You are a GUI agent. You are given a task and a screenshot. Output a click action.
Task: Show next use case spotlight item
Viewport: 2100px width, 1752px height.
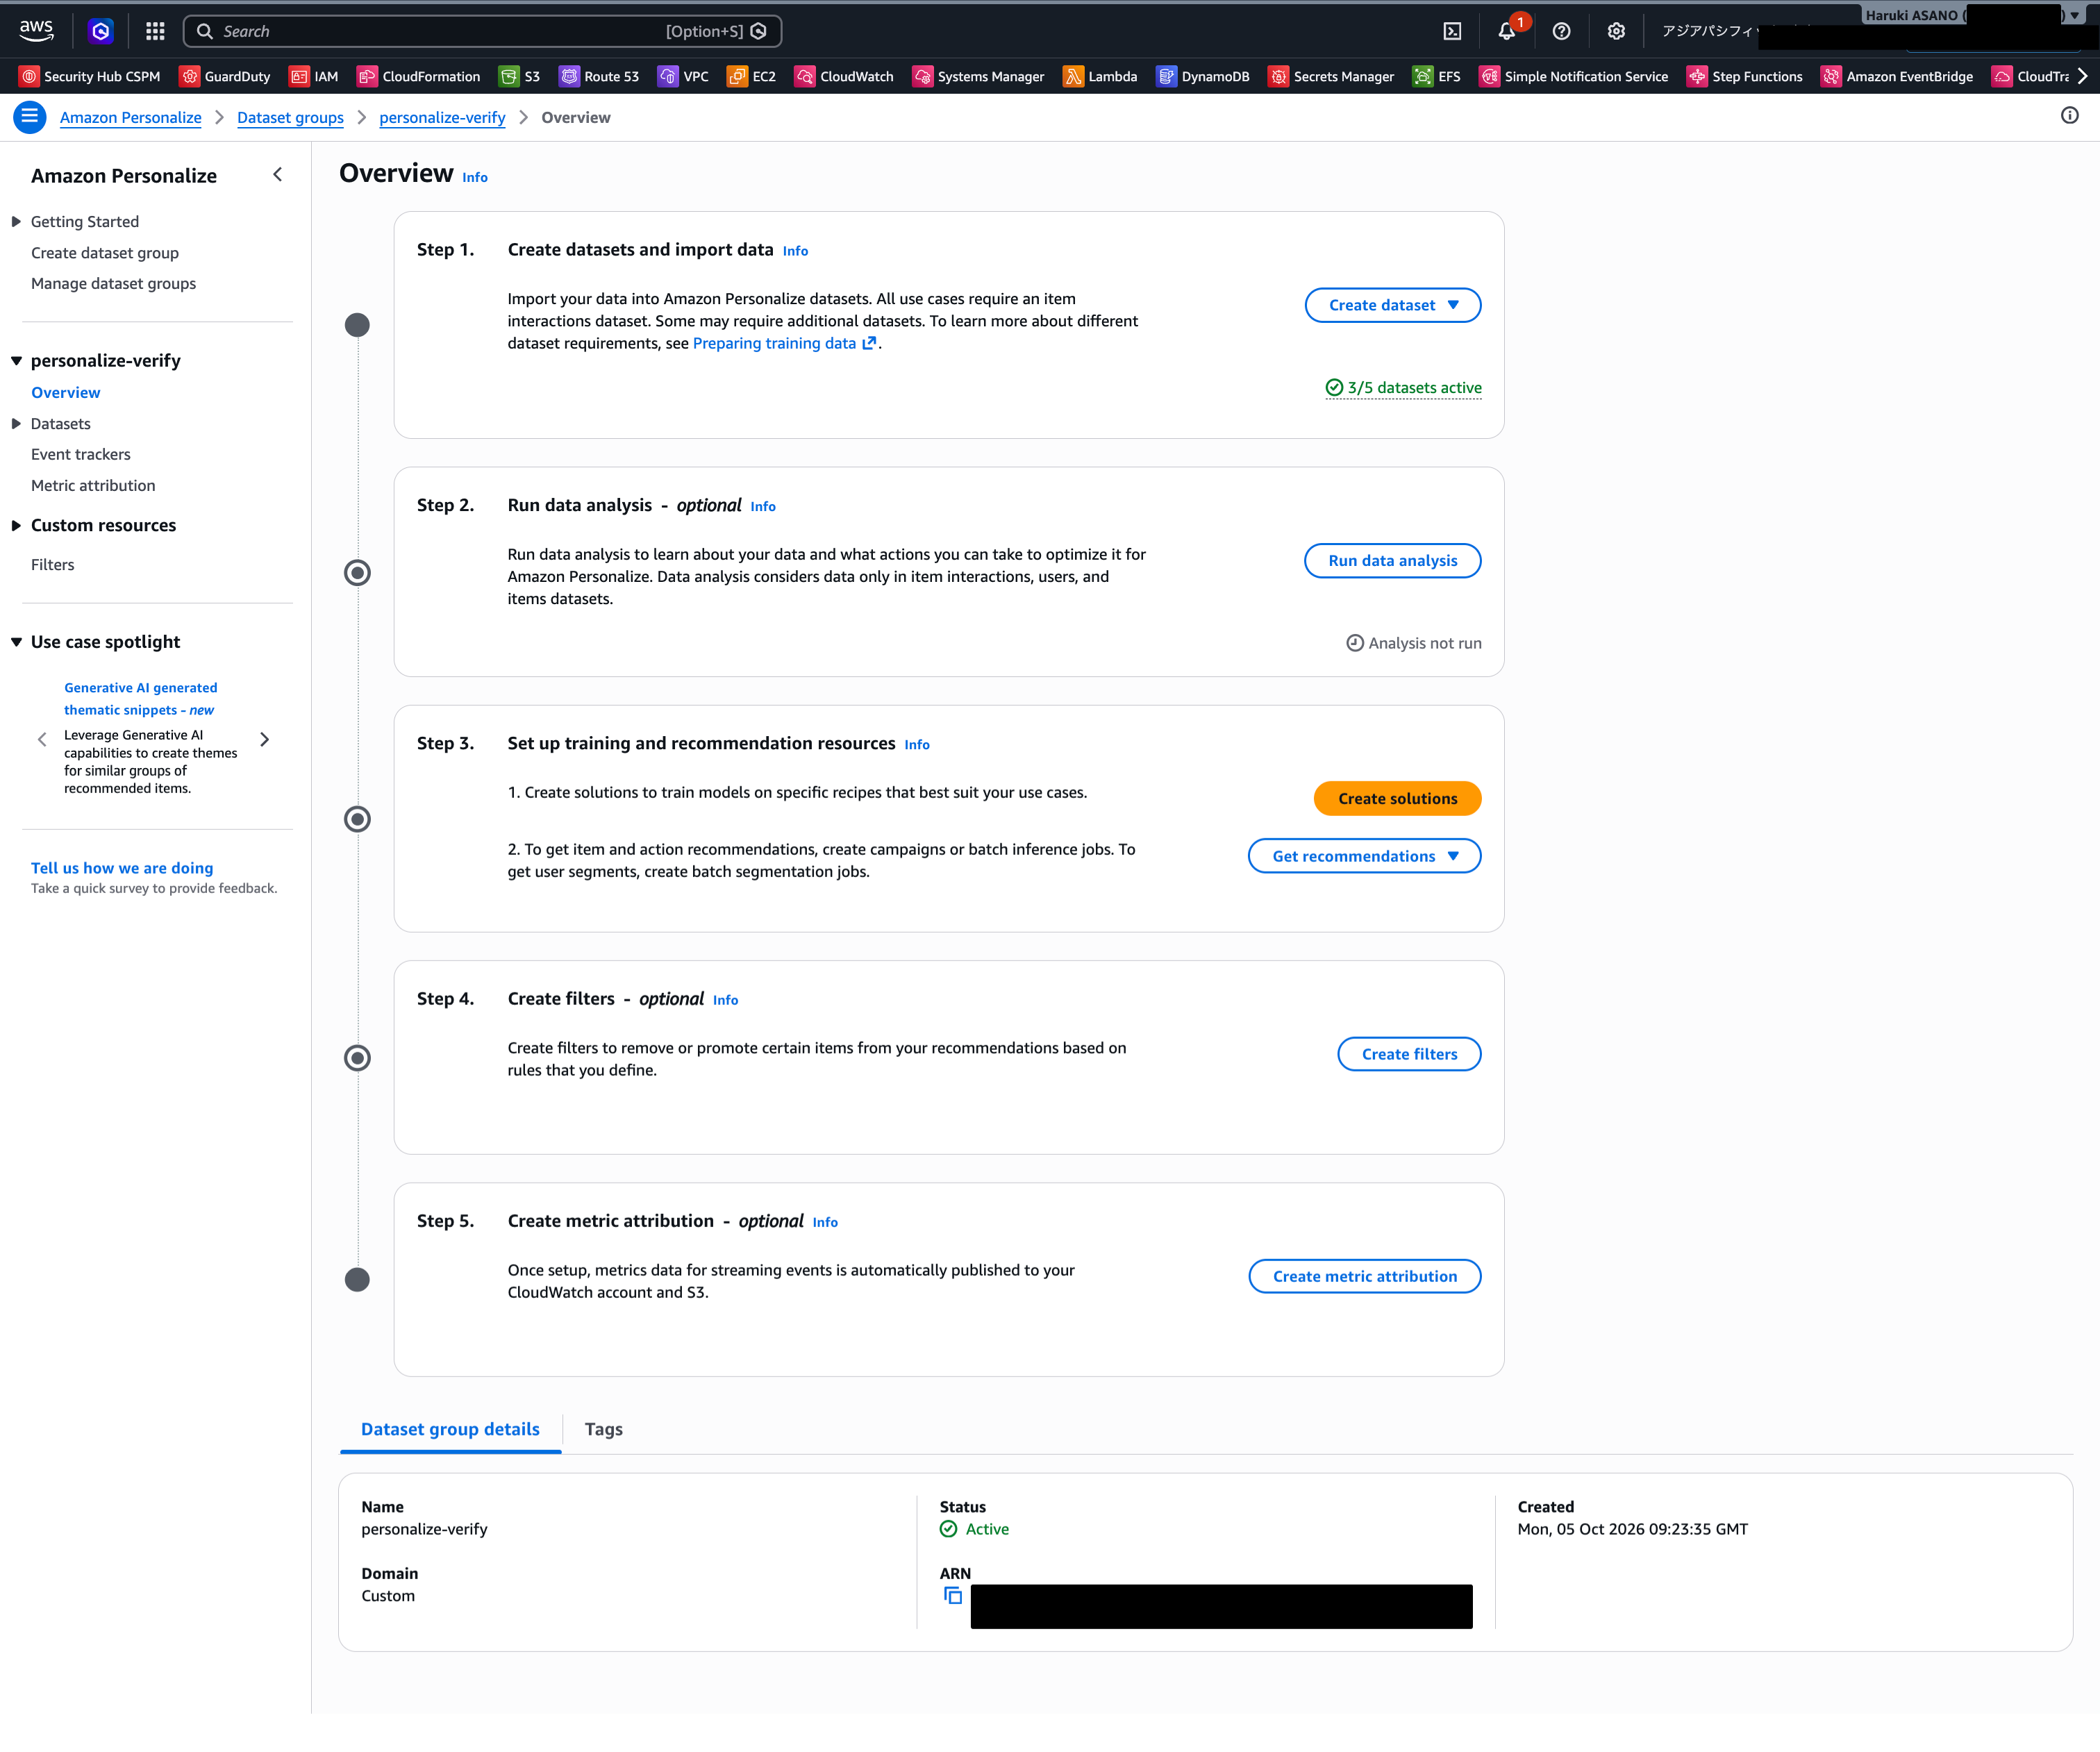[264, 739]
